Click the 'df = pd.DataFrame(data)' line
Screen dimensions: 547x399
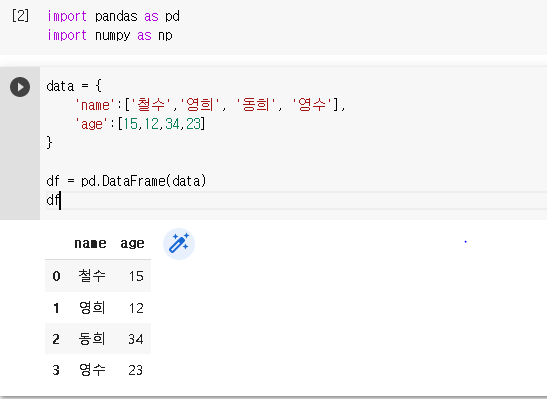[x=126, y=181]
